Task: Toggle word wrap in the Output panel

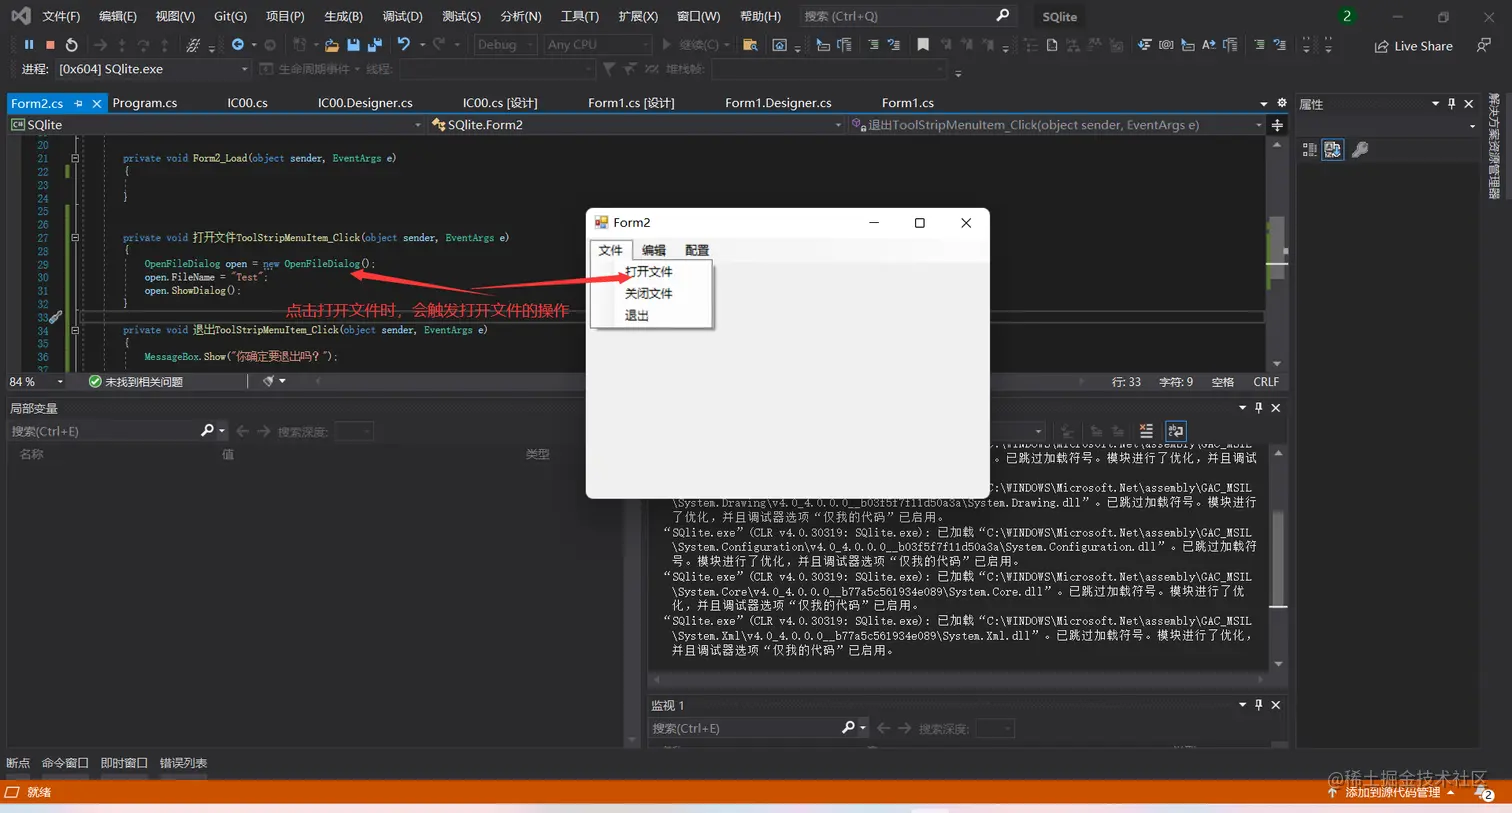Action: [1176, 431]
